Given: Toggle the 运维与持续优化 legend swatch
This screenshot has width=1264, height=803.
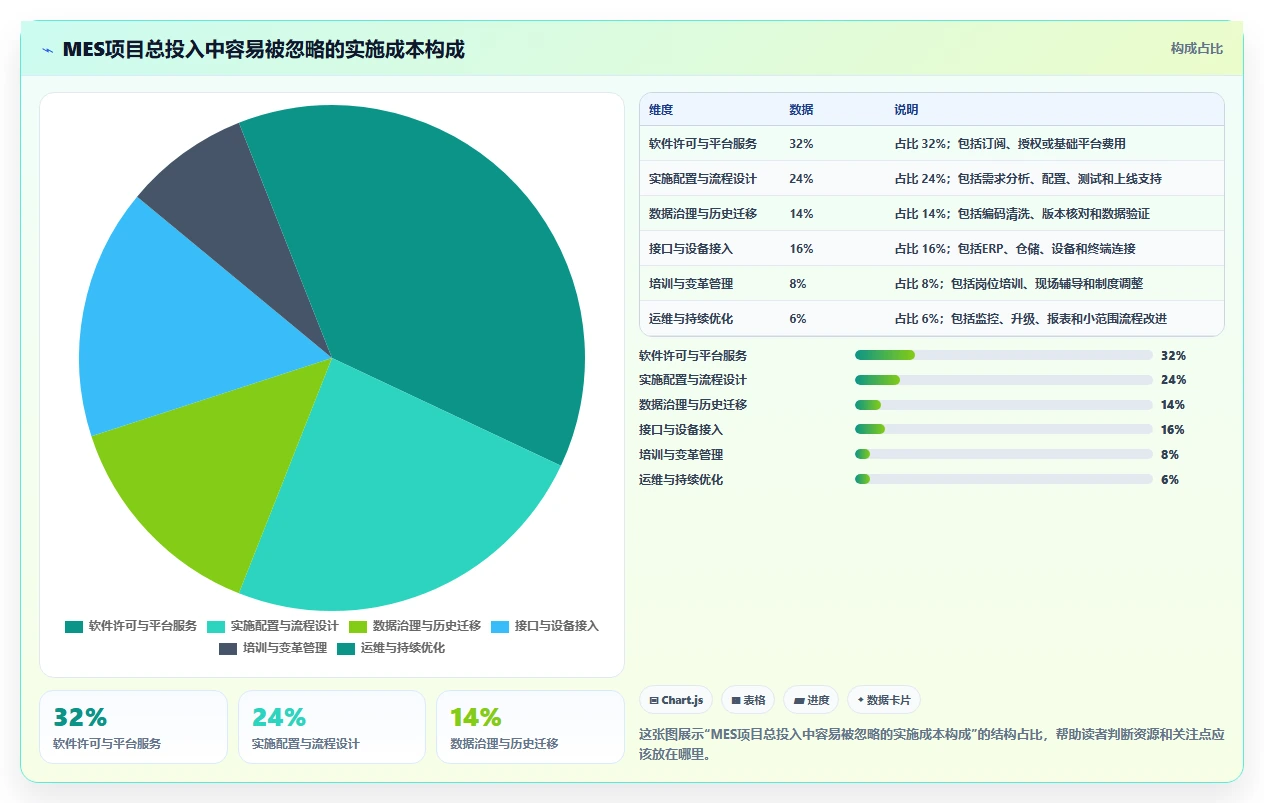Looking at the screenshot, I should pos(346,649).
